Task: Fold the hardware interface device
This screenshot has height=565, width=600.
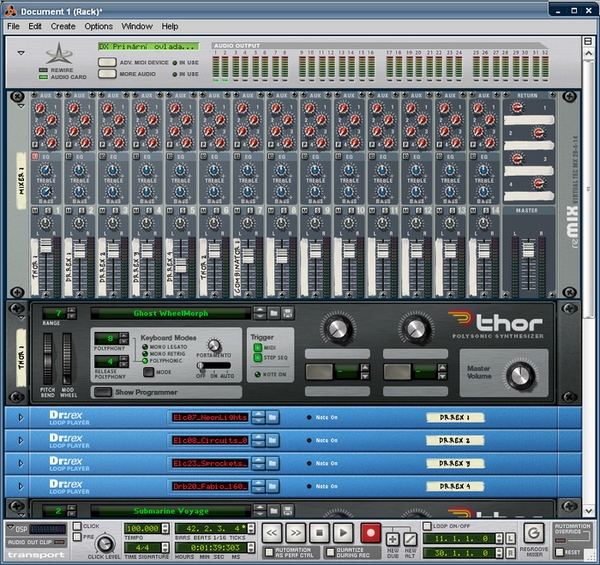Action: pos(21,53)
